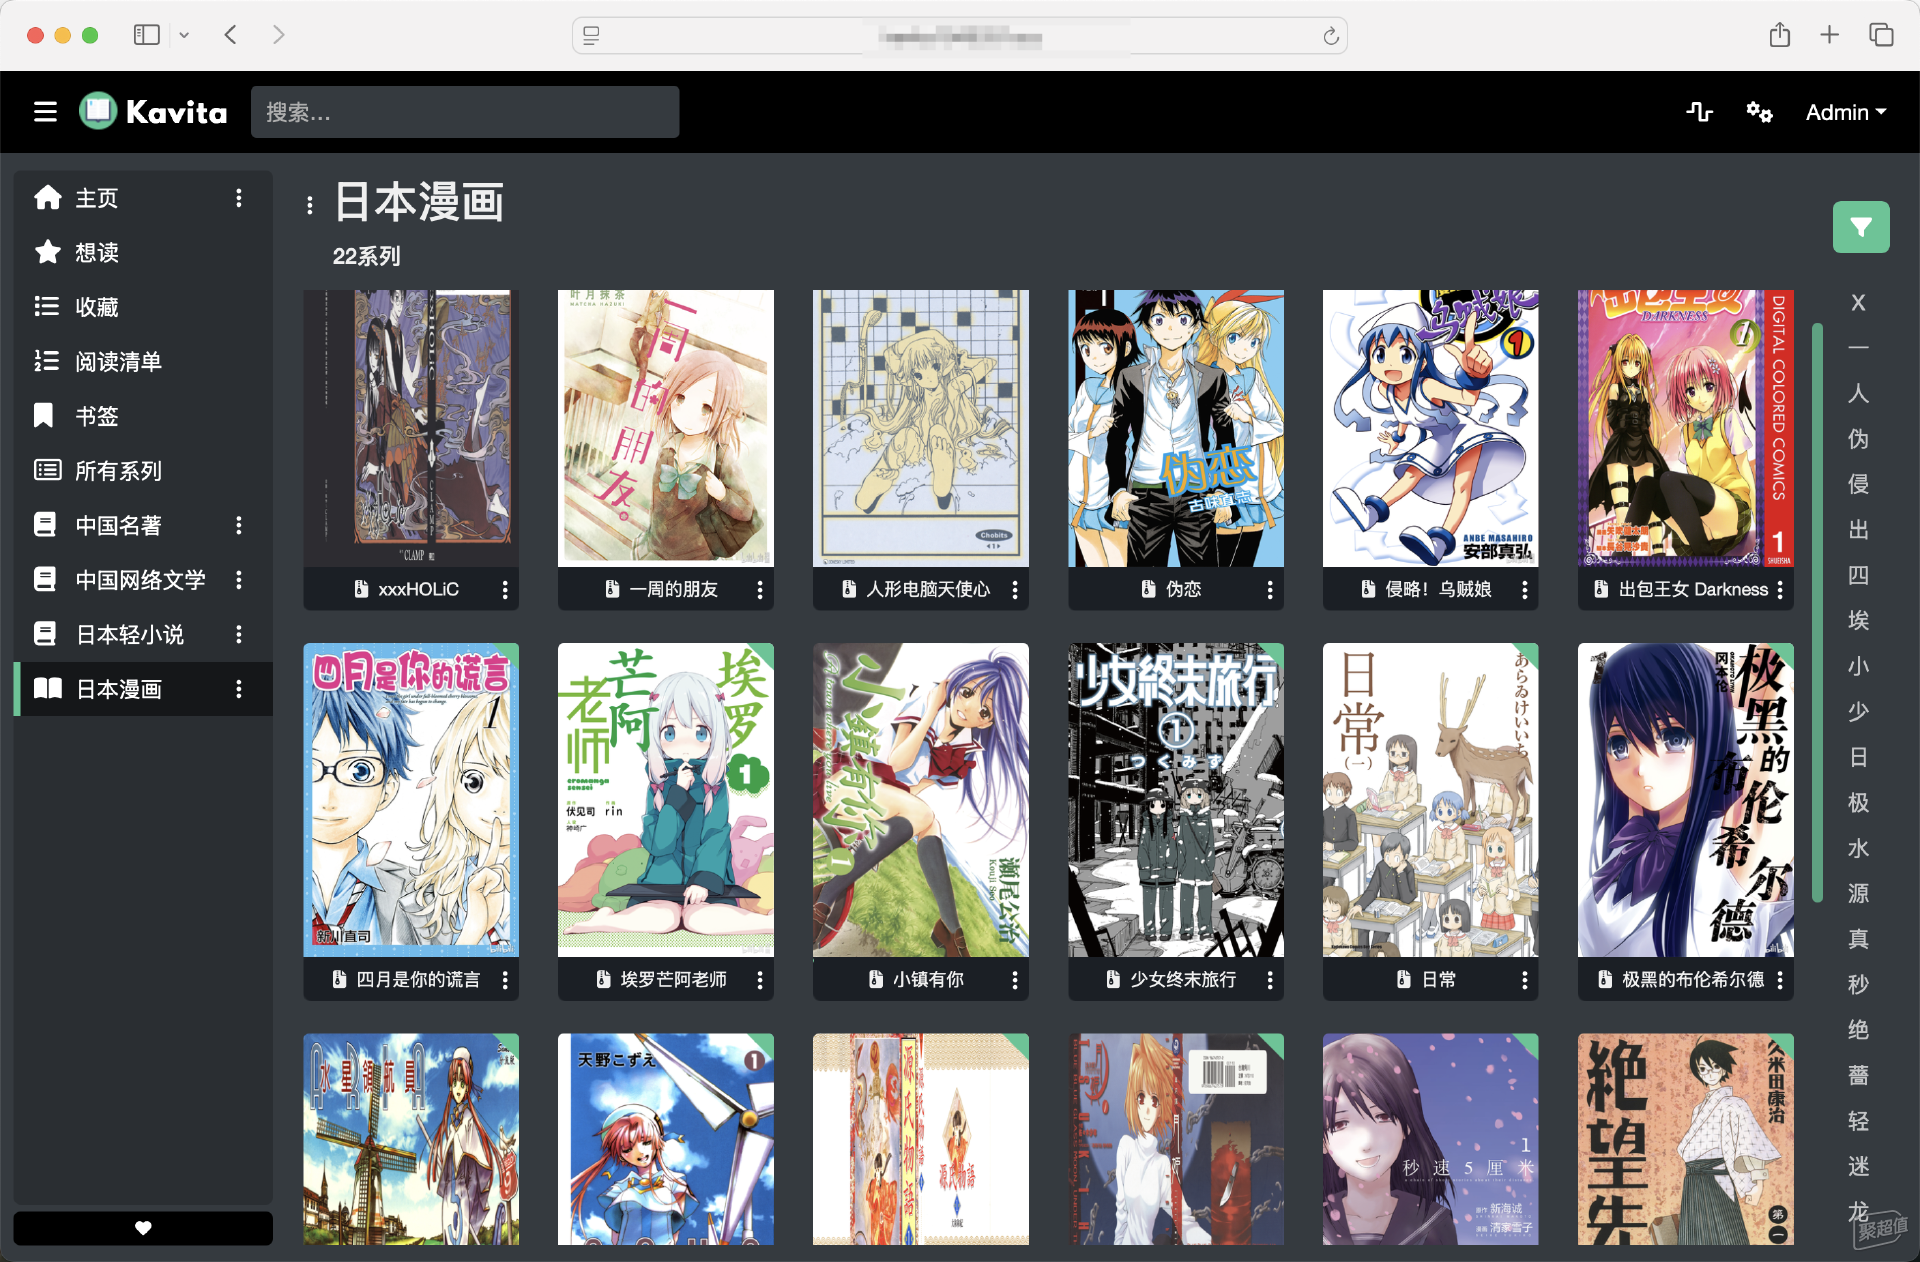1920x1262 pixels.
Task: Click browser back arrow
Action: click(231, 35)
